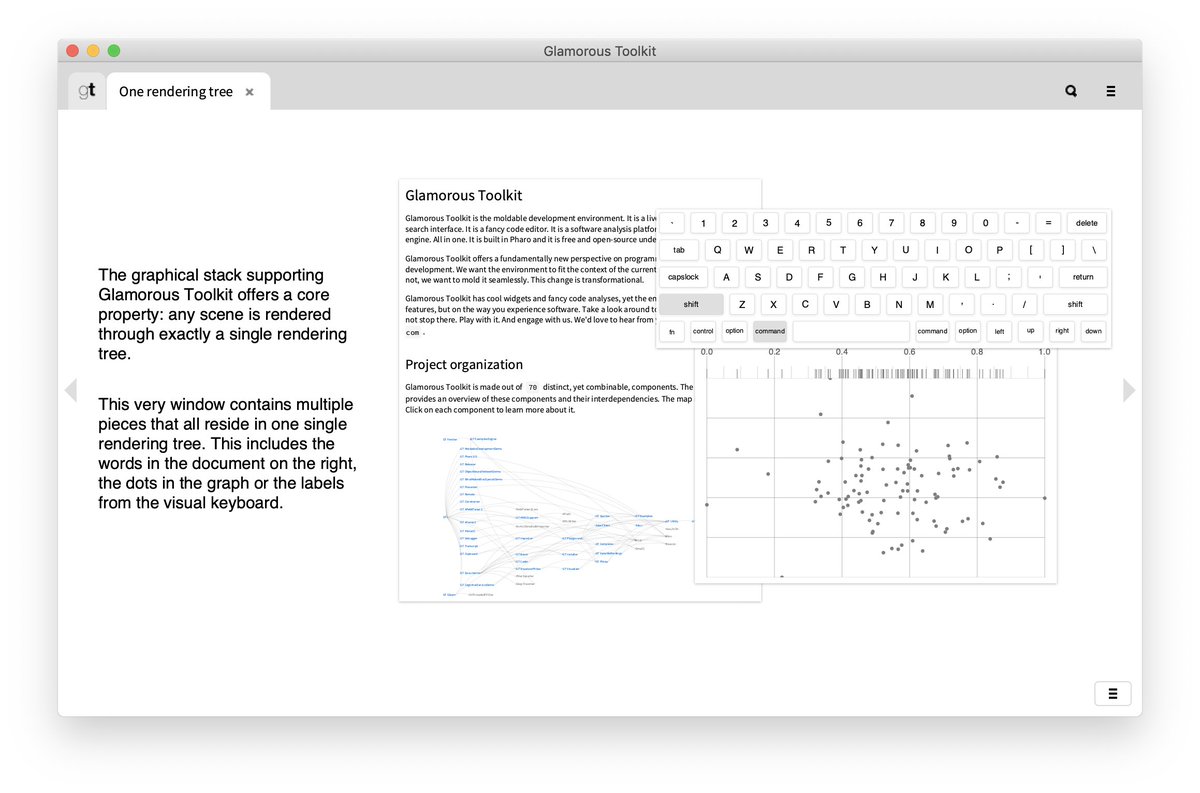Click the left bracket key
Viewport: 1200px width, 793px height.
1031,250
